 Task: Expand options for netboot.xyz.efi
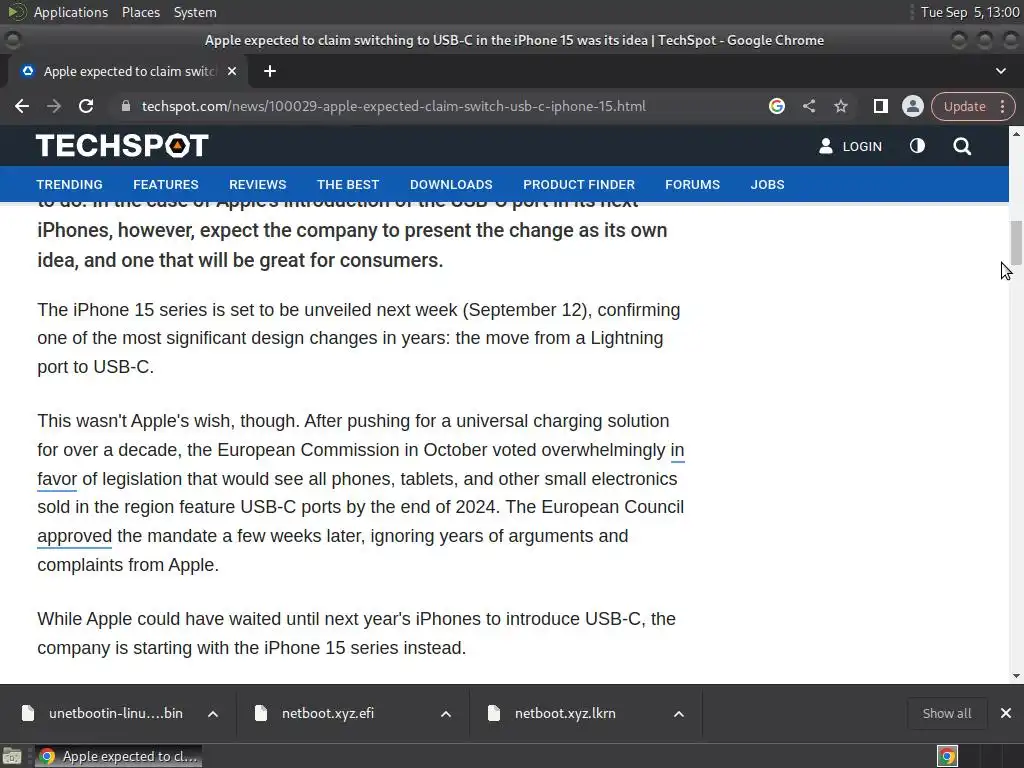446,714
